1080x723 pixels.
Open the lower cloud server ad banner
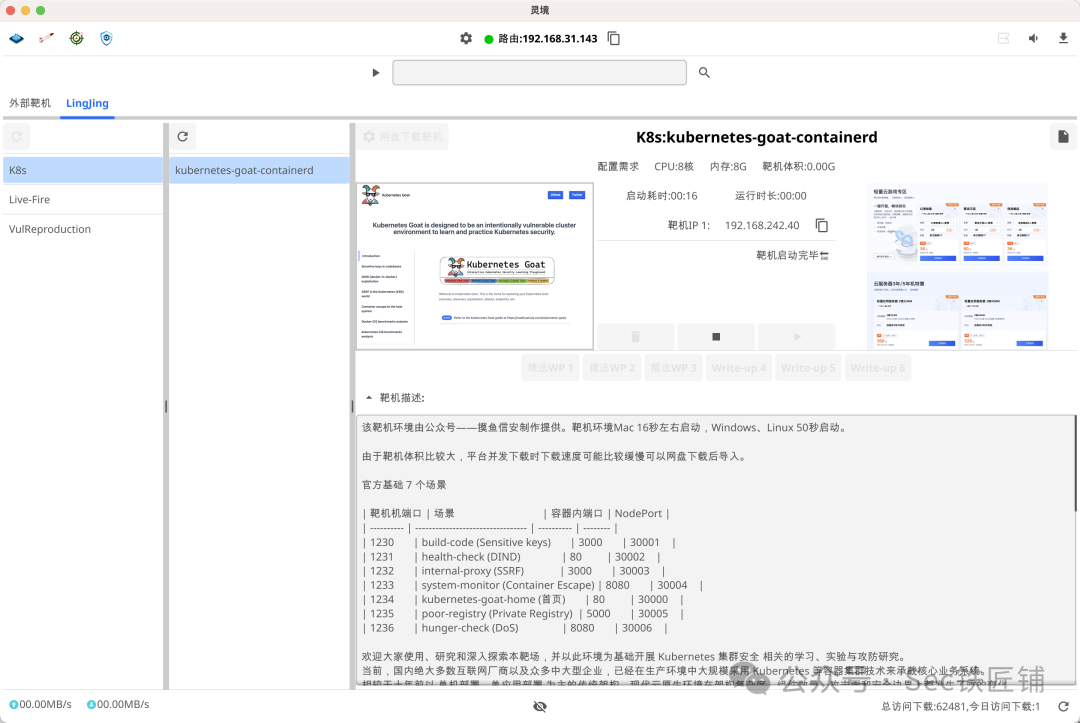click(958, 311)
